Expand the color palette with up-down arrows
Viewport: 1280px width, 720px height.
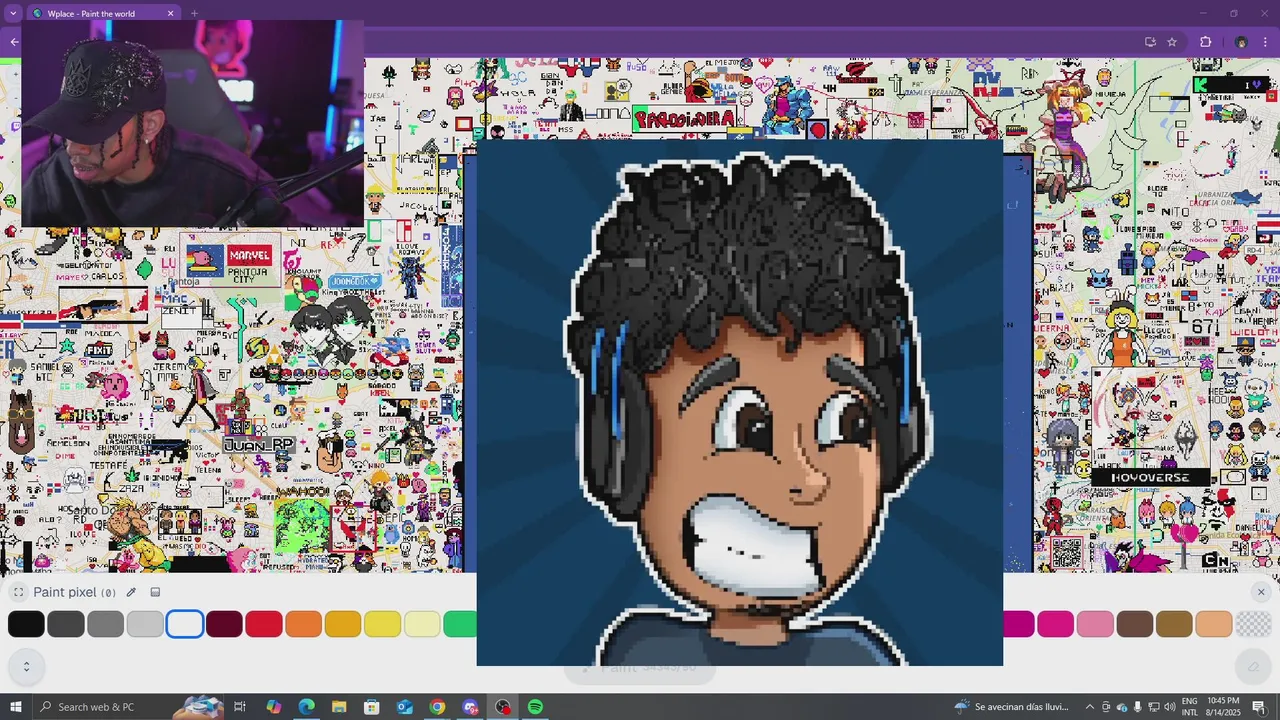26,666
